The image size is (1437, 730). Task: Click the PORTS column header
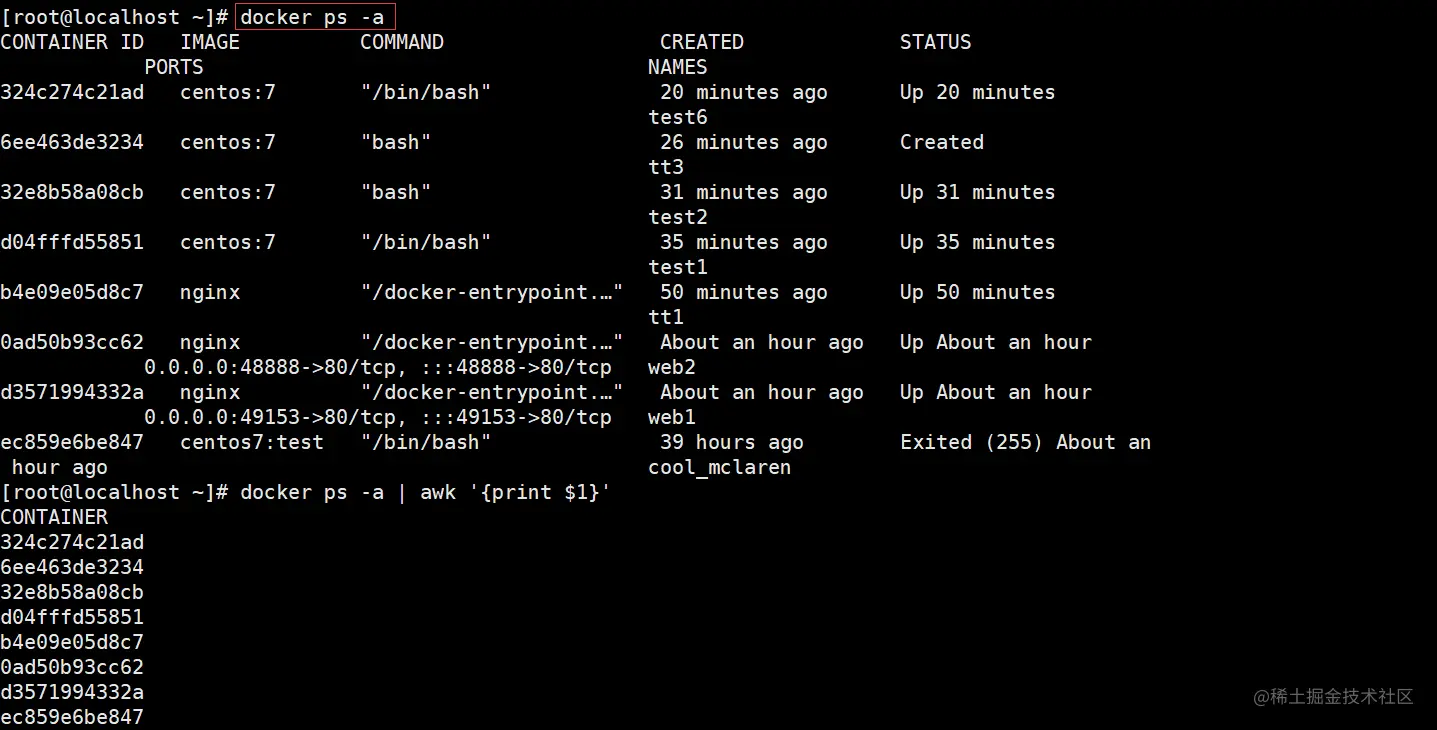pyautogui.click(x=174, y=67)
